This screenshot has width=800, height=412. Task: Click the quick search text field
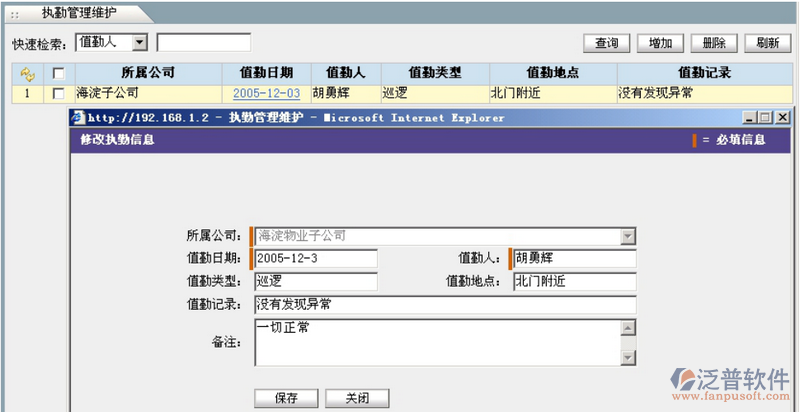point(204,43)
